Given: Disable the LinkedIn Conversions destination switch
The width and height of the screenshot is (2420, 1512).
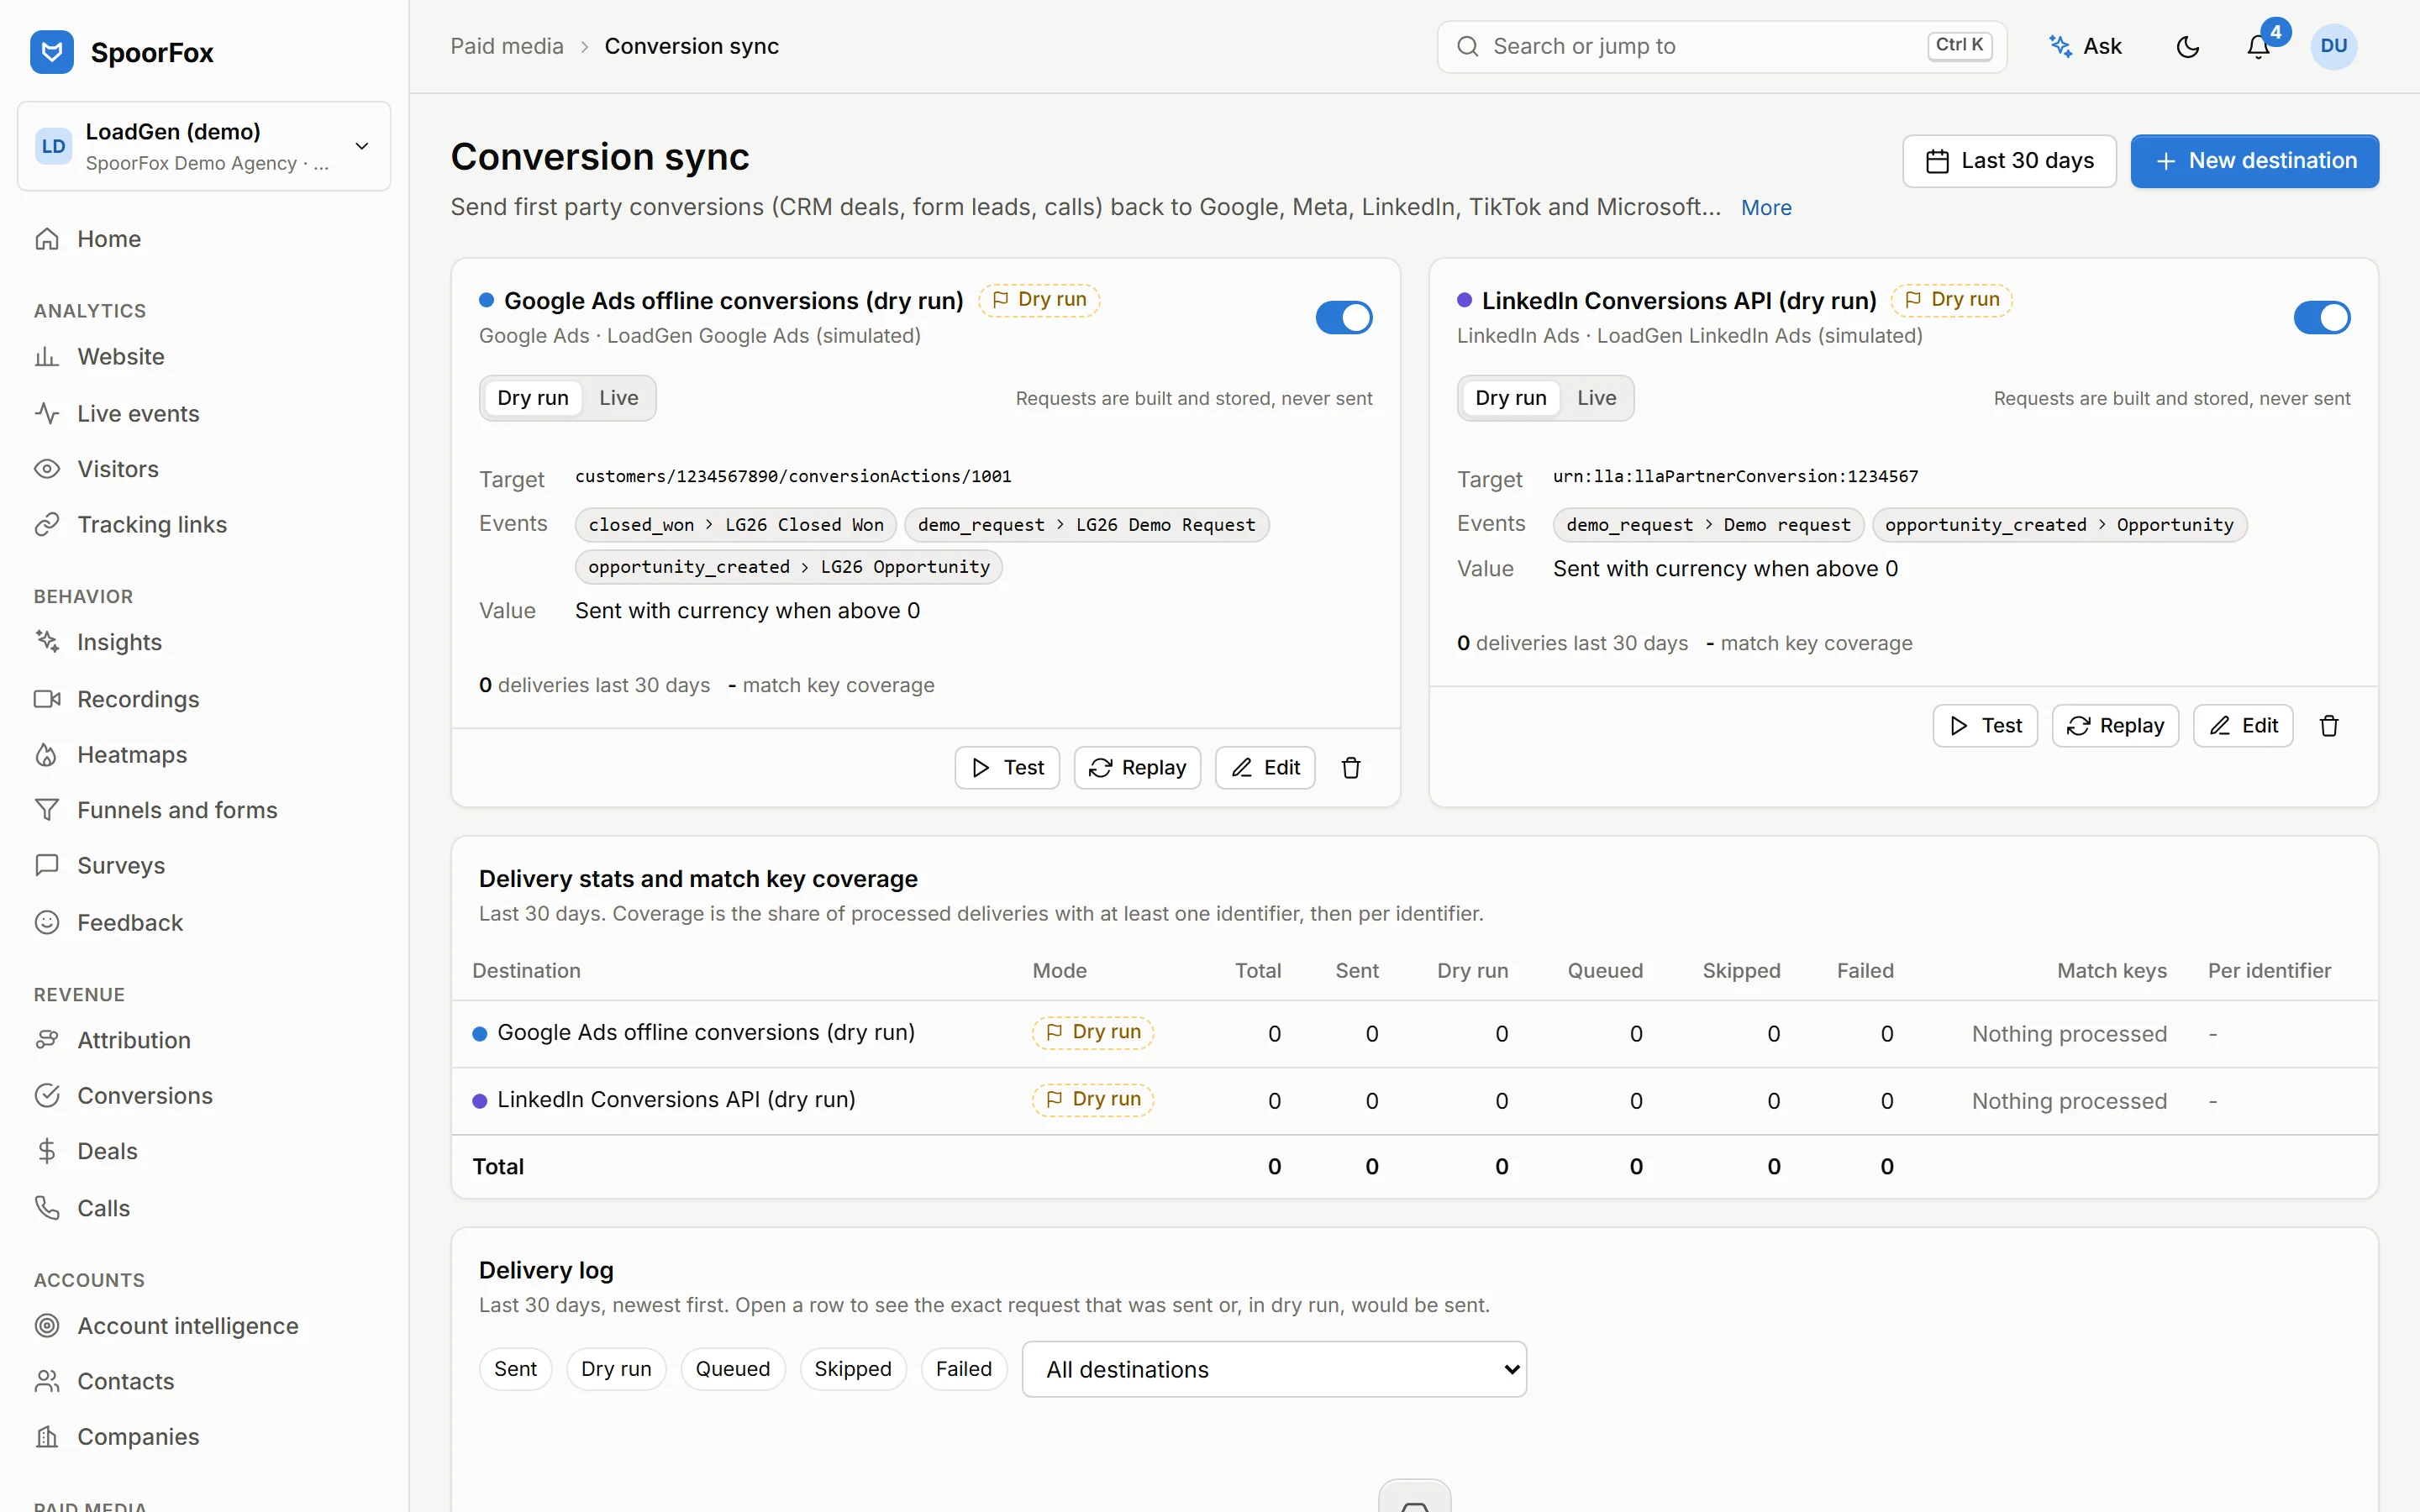Looking at the screenshot, I should click(2322, 318).
